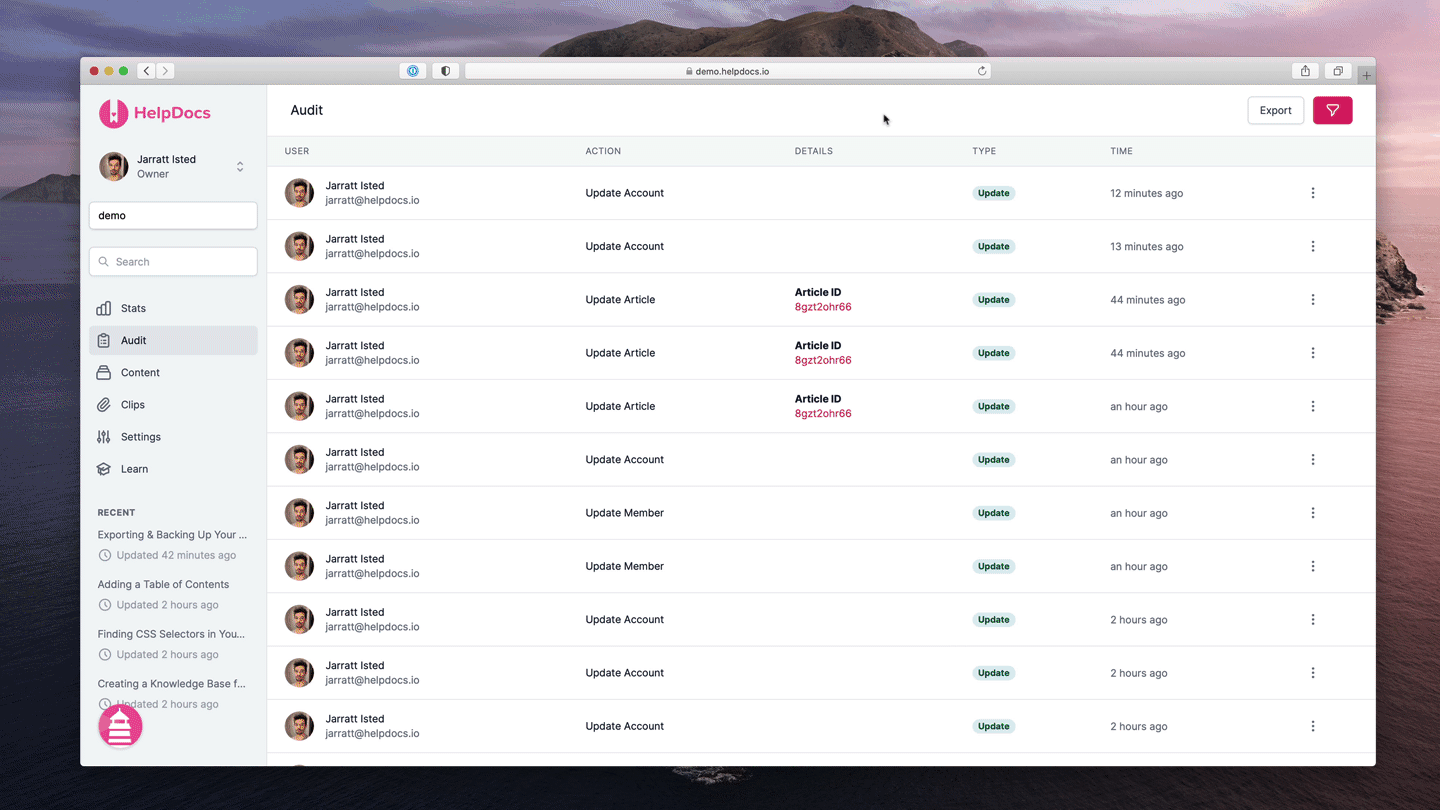
Task: Open the three-dot menu of the first Update Member row
Action: pyautogui.click(x=1313, y=513)
